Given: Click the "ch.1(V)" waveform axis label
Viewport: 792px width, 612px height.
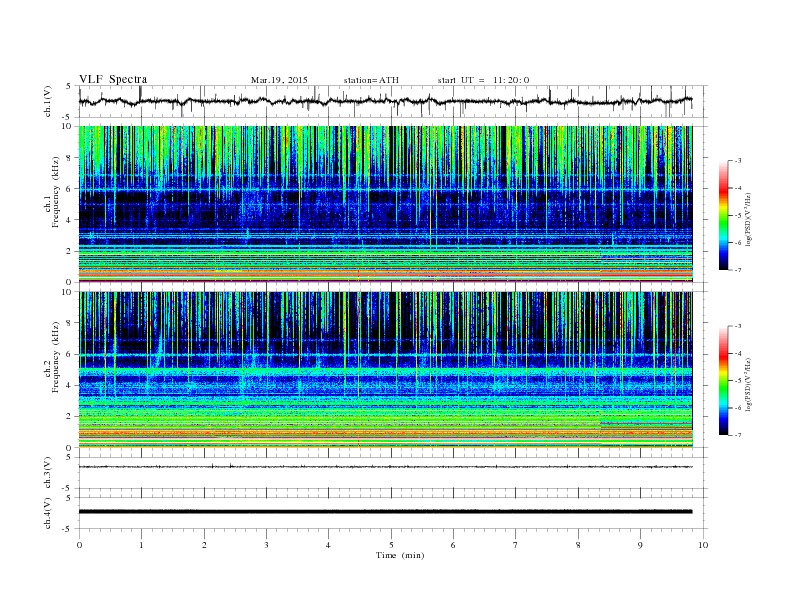Looking at the screenshot, I should point(48,101).
